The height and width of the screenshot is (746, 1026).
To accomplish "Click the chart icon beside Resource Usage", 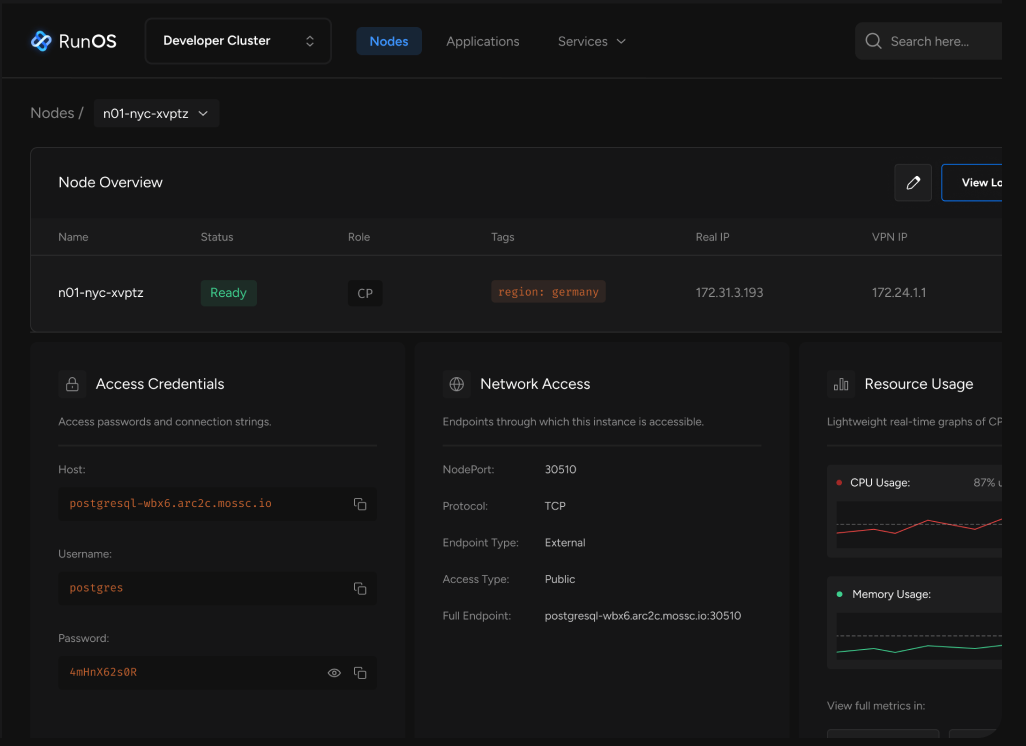I will 841,383.
